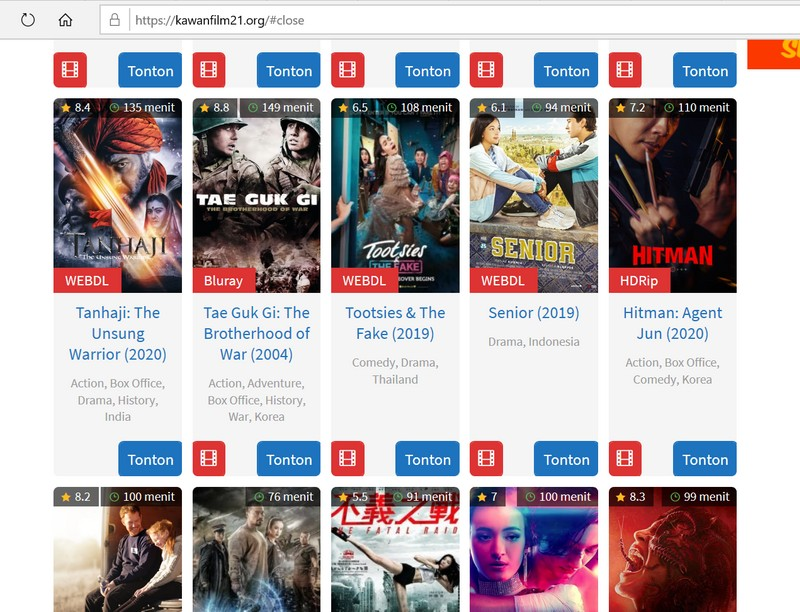Click the Tonton button above the Tanhaji poster
This screenshot has height=612, width=800.
coord(150,70)
